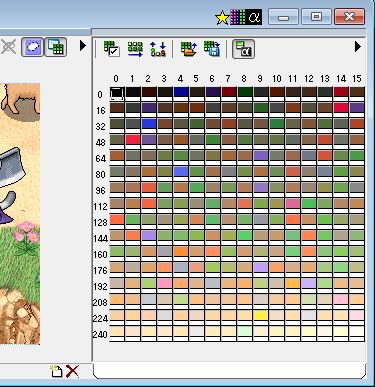Click the pink flowers in the image canvas
Screen dimensions: 375x387
point(28,232)
